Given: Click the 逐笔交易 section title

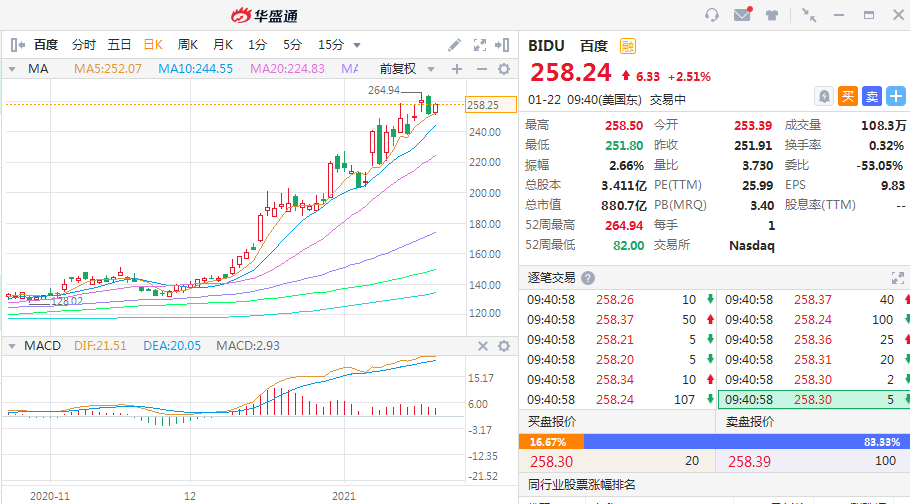Looking at the screenshot, I should (551, 278).
